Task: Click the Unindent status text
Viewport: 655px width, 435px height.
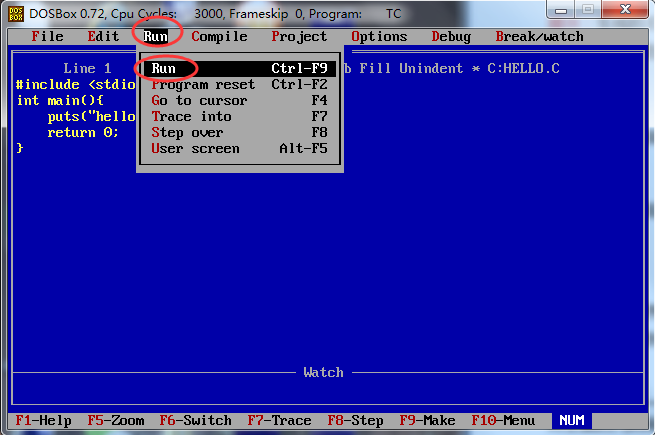Action: (x=431, y=69)
